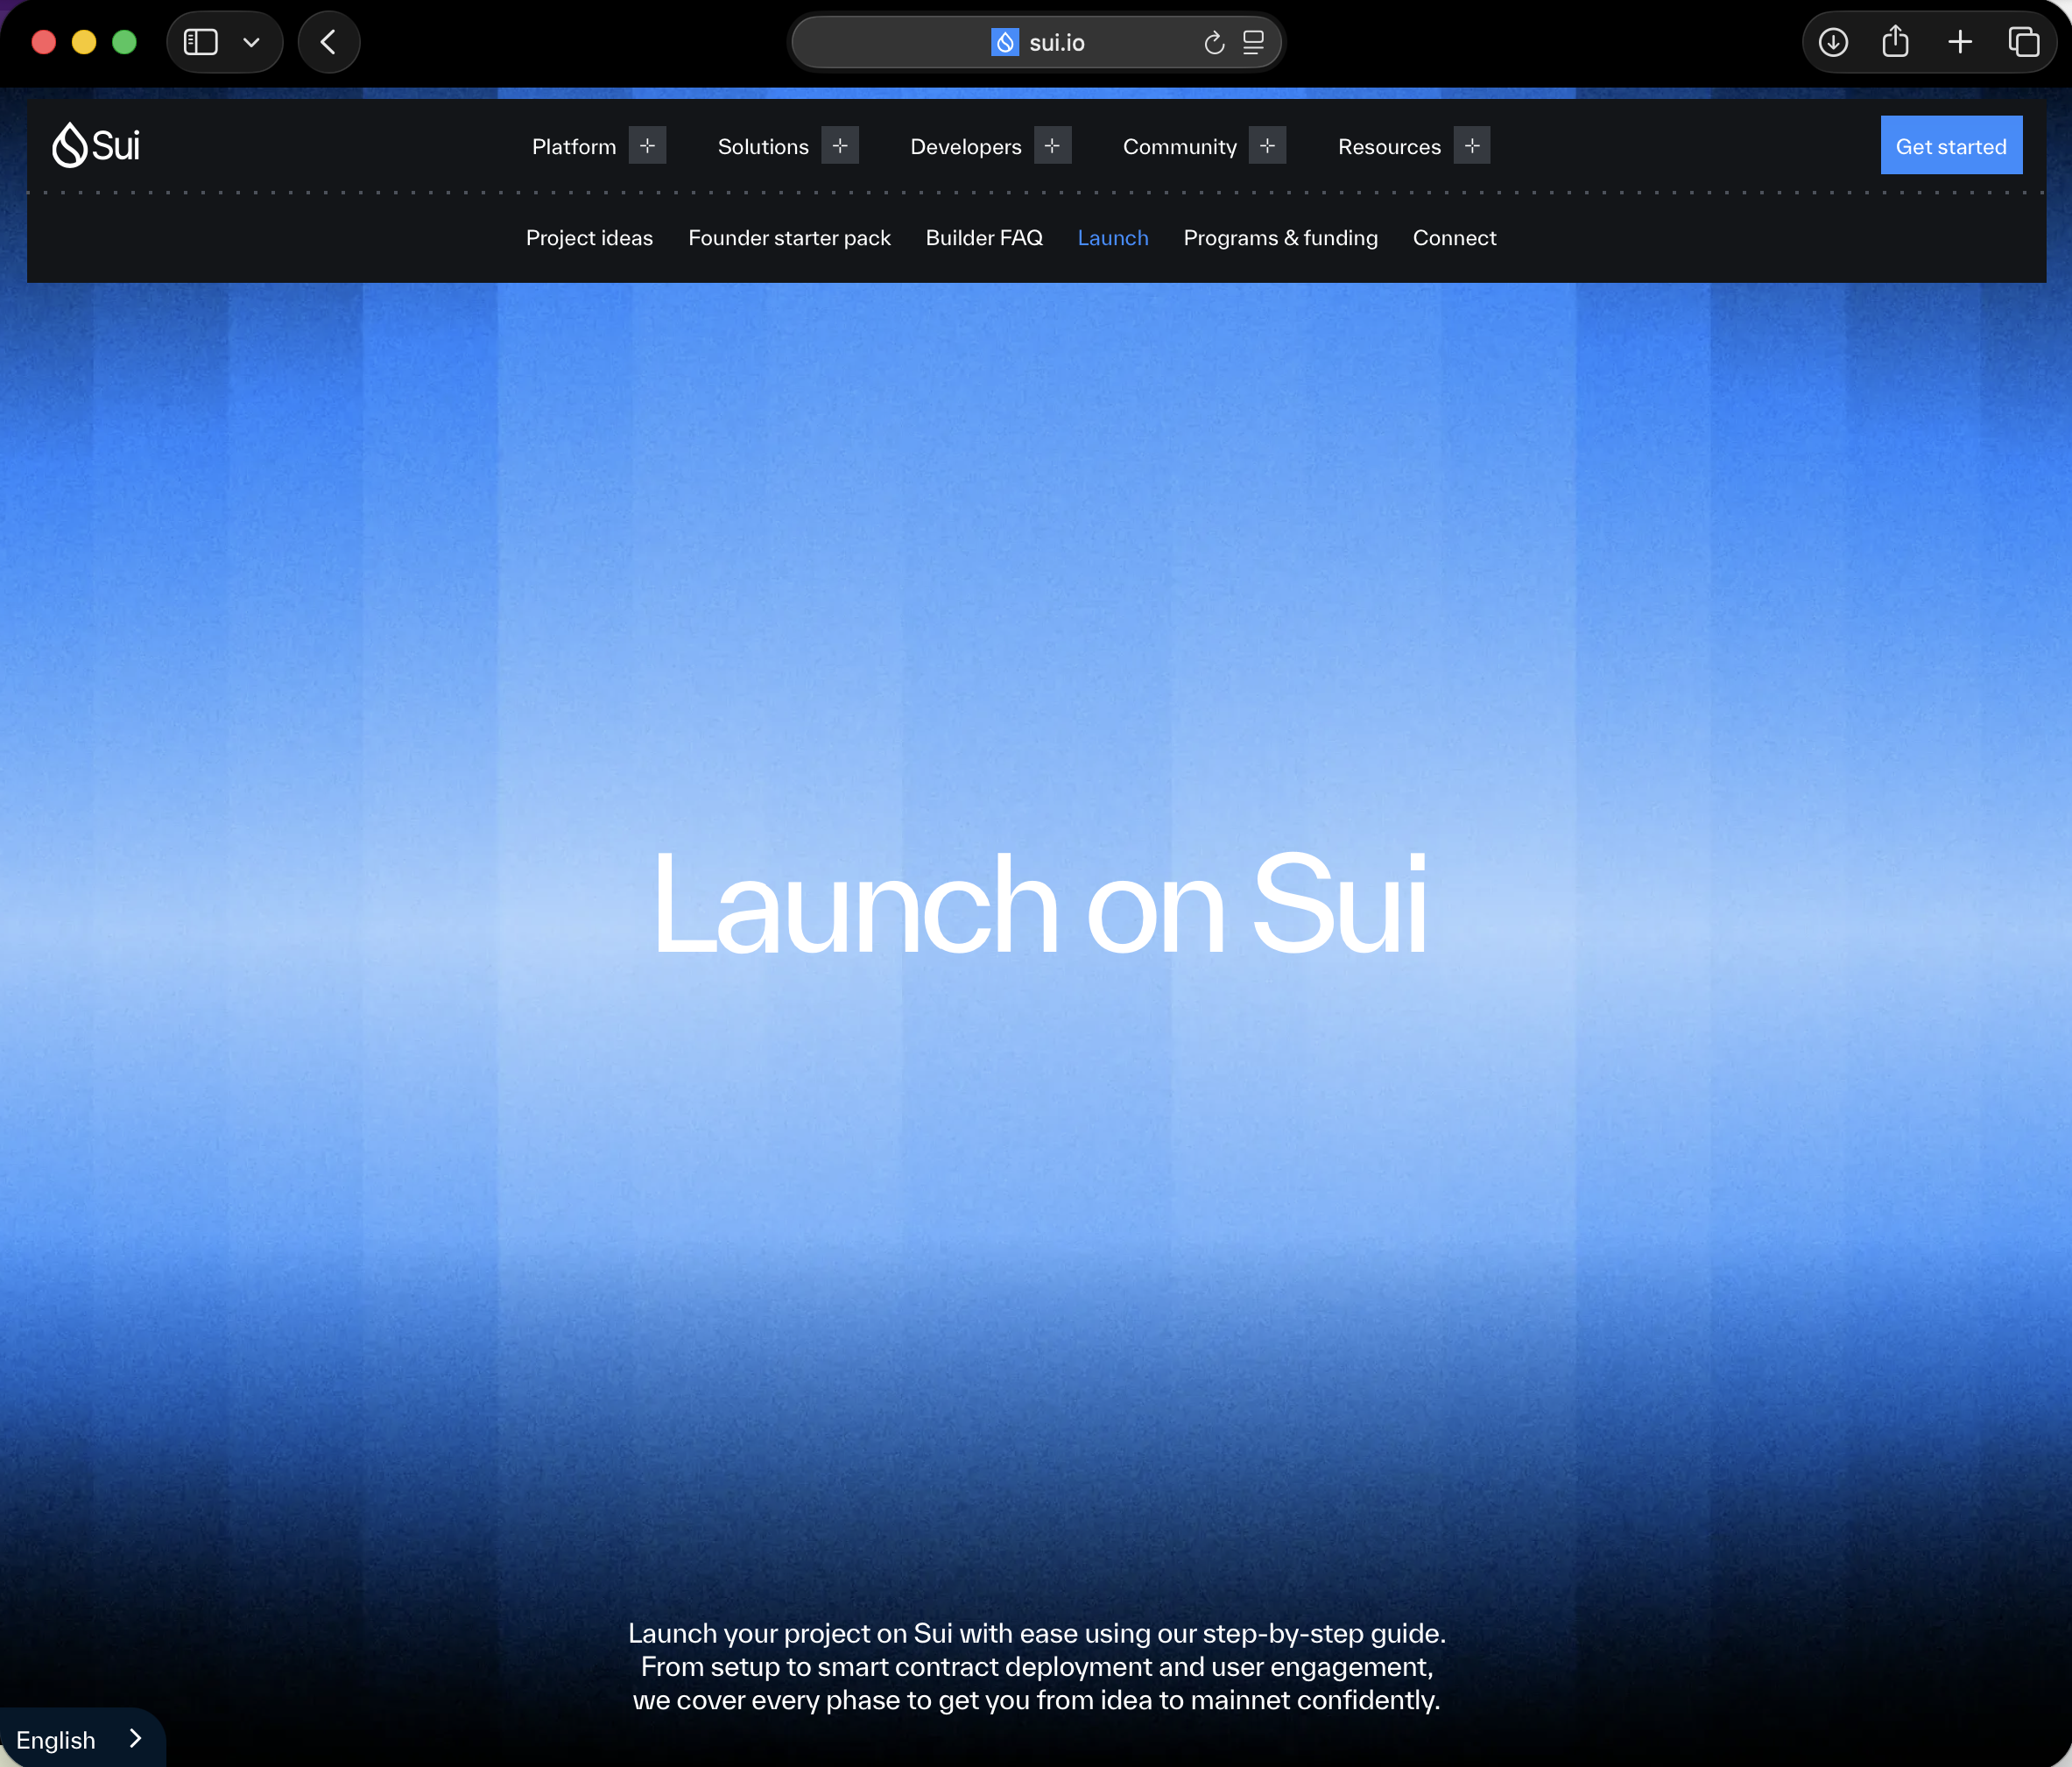Screen dimensions: 2072x1767
Task: Go to Project ideas section
Action: (x=589, y=238)
